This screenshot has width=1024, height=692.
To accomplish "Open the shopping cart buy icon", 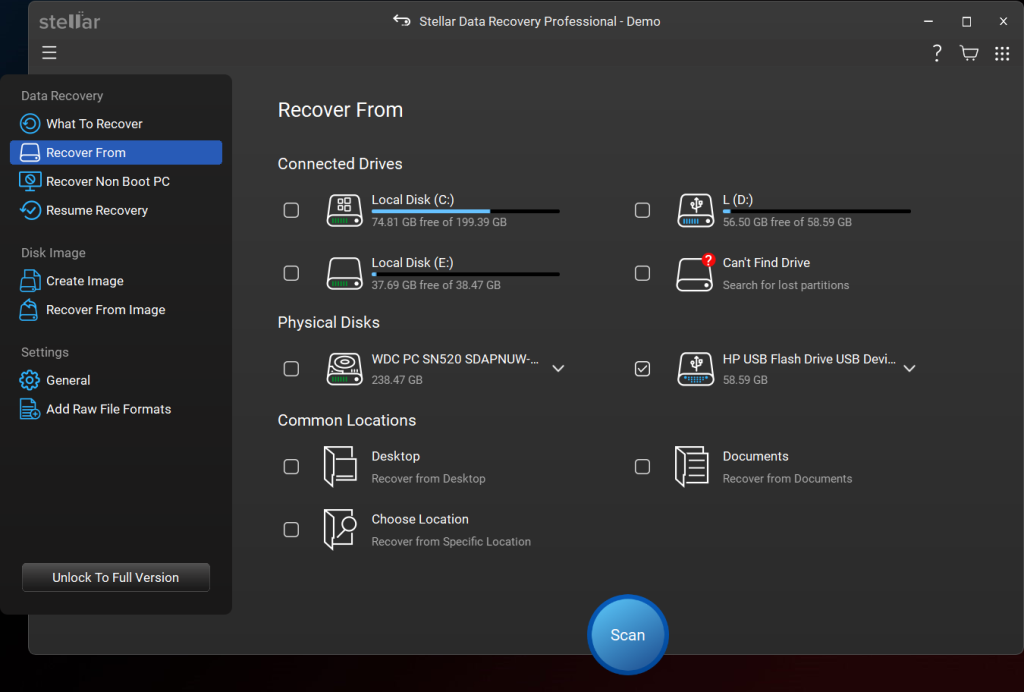I will click(x=969, y=54).
